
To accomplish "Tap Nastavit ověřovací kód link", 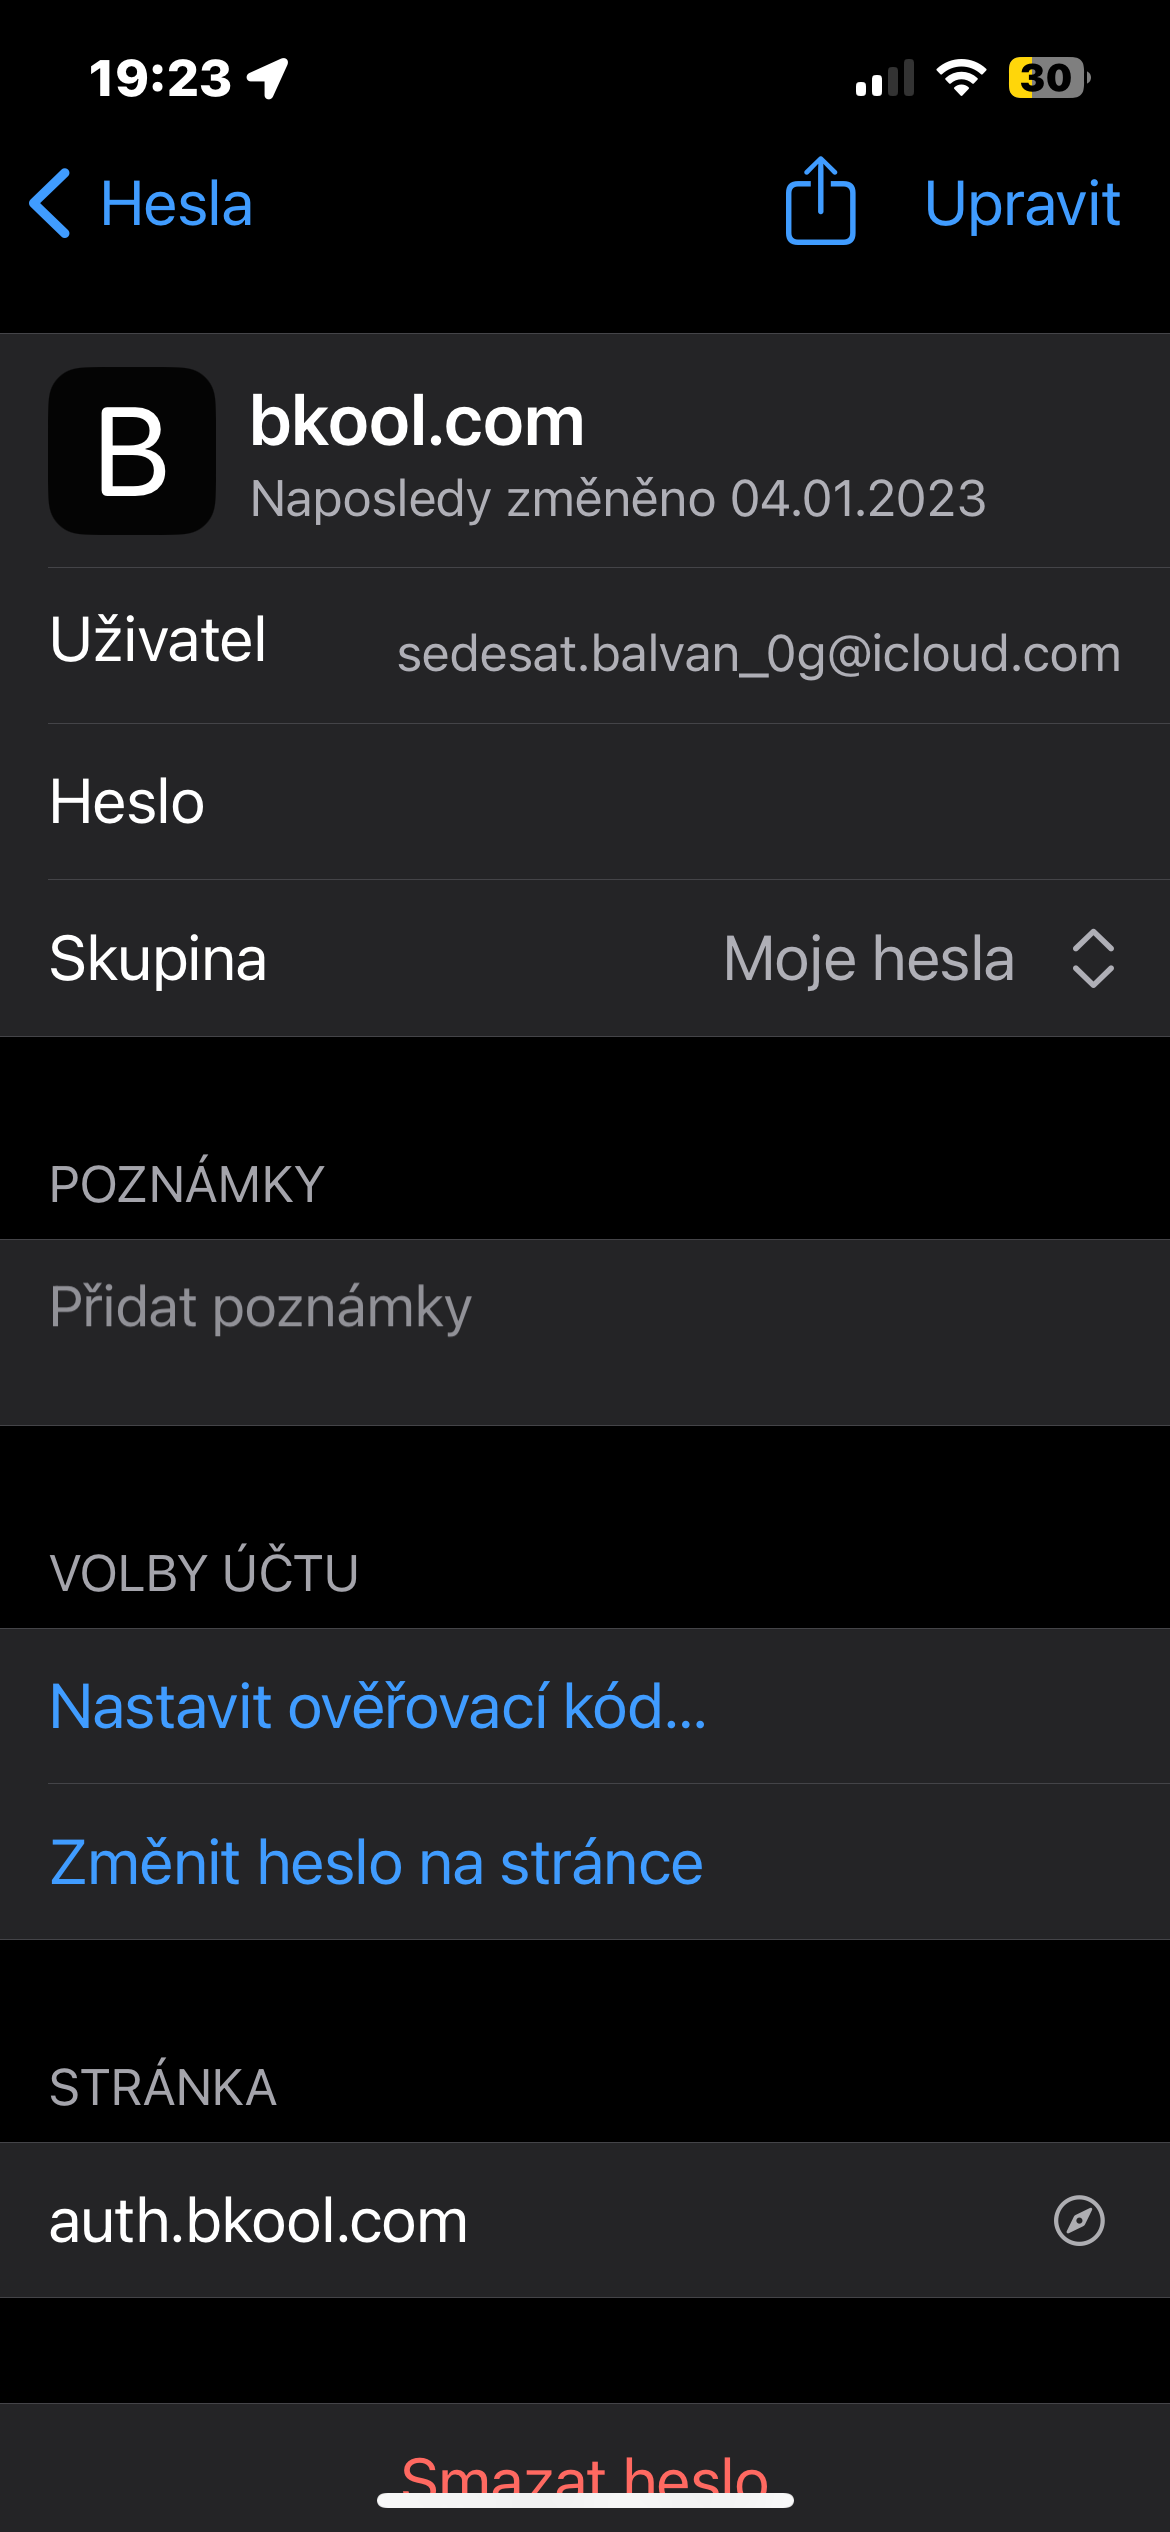I will (378, 1706).
